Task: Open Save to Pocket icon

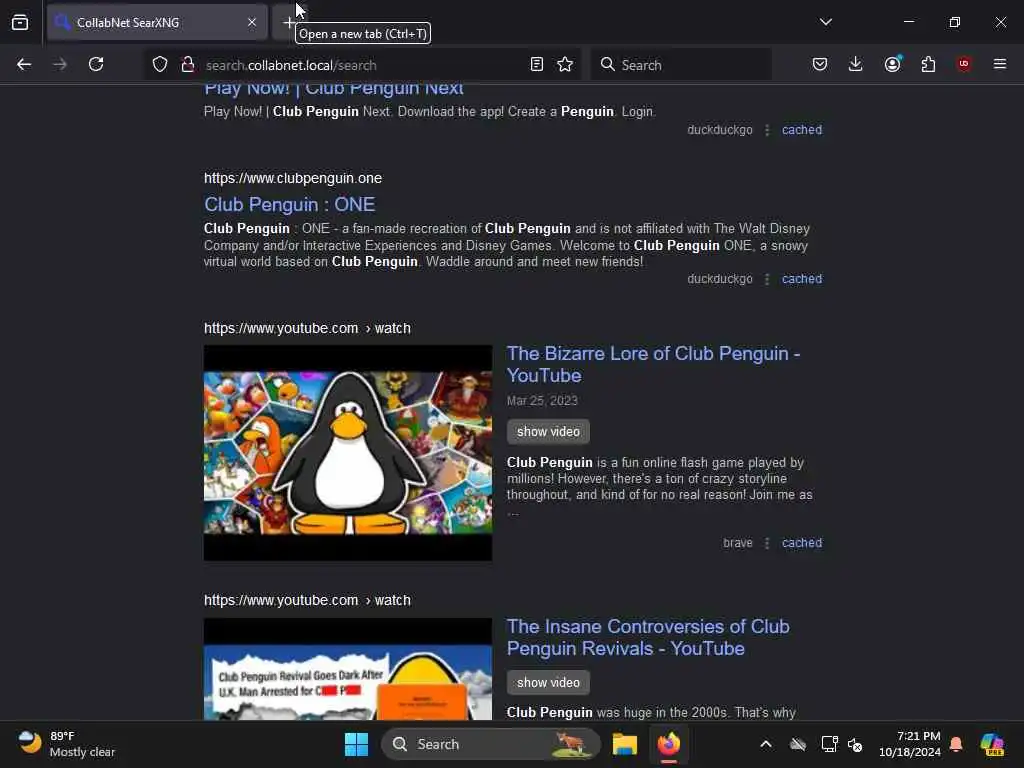Action: coord(820,64)
